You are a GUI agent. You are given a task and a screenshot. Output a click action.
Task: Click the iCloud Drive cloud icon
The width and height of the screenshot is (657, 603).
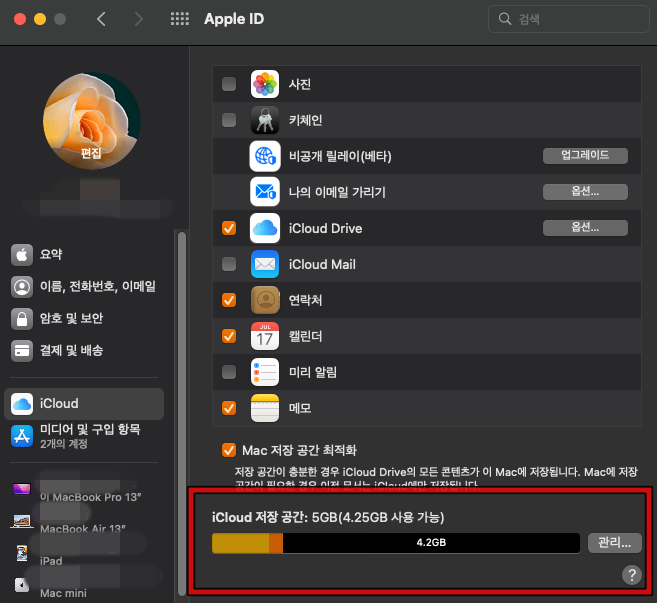tap(265, 228)
